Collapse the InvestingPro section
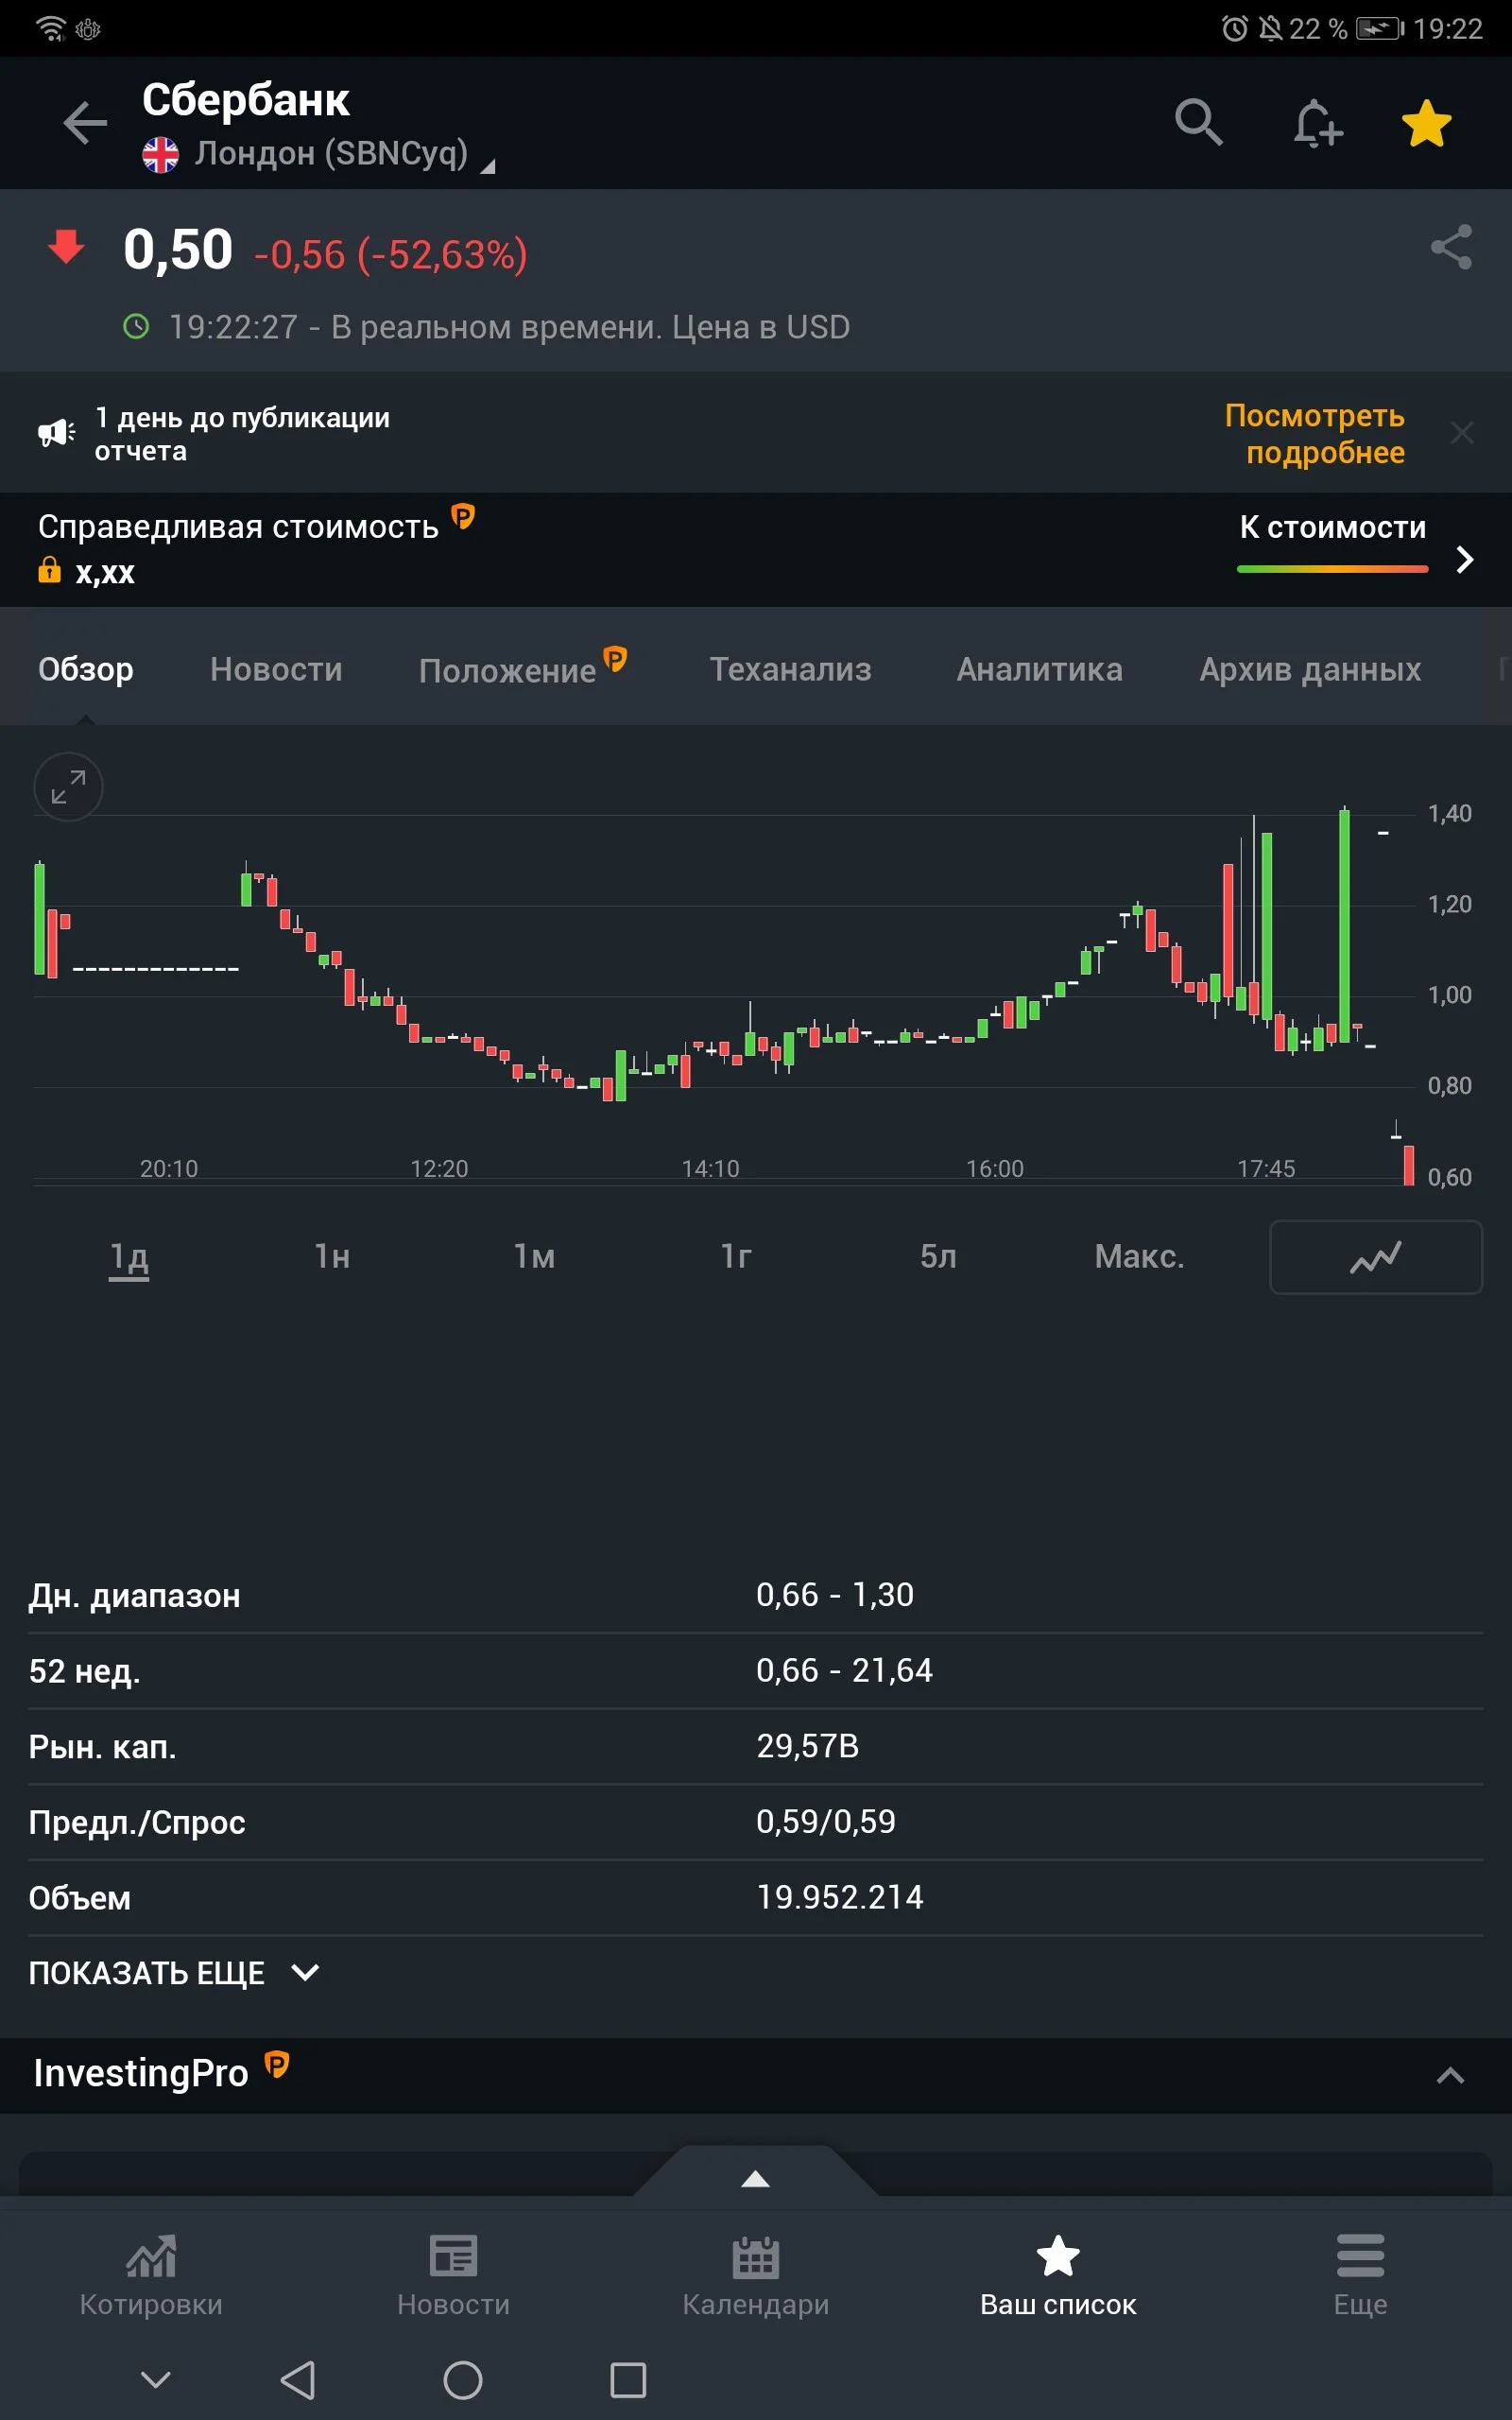 pyautogui.click(x=1450, y=2077)
